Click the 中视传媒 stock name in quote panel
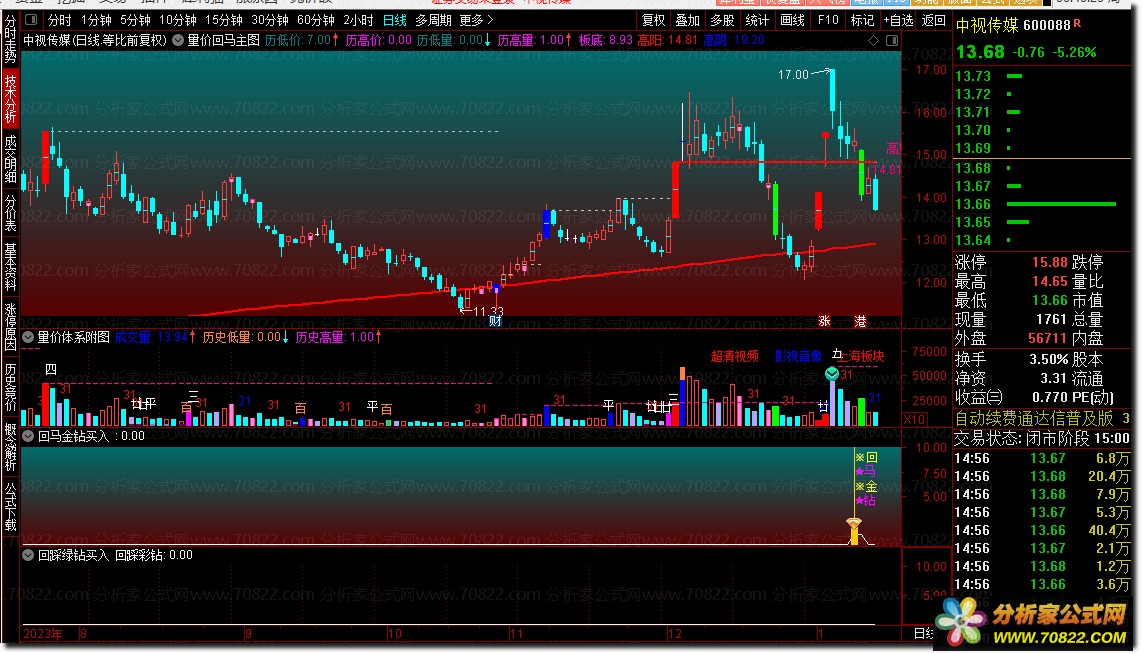Image resolution: width=1143 pixels, height=654 pixels. (x=986, y=26)
